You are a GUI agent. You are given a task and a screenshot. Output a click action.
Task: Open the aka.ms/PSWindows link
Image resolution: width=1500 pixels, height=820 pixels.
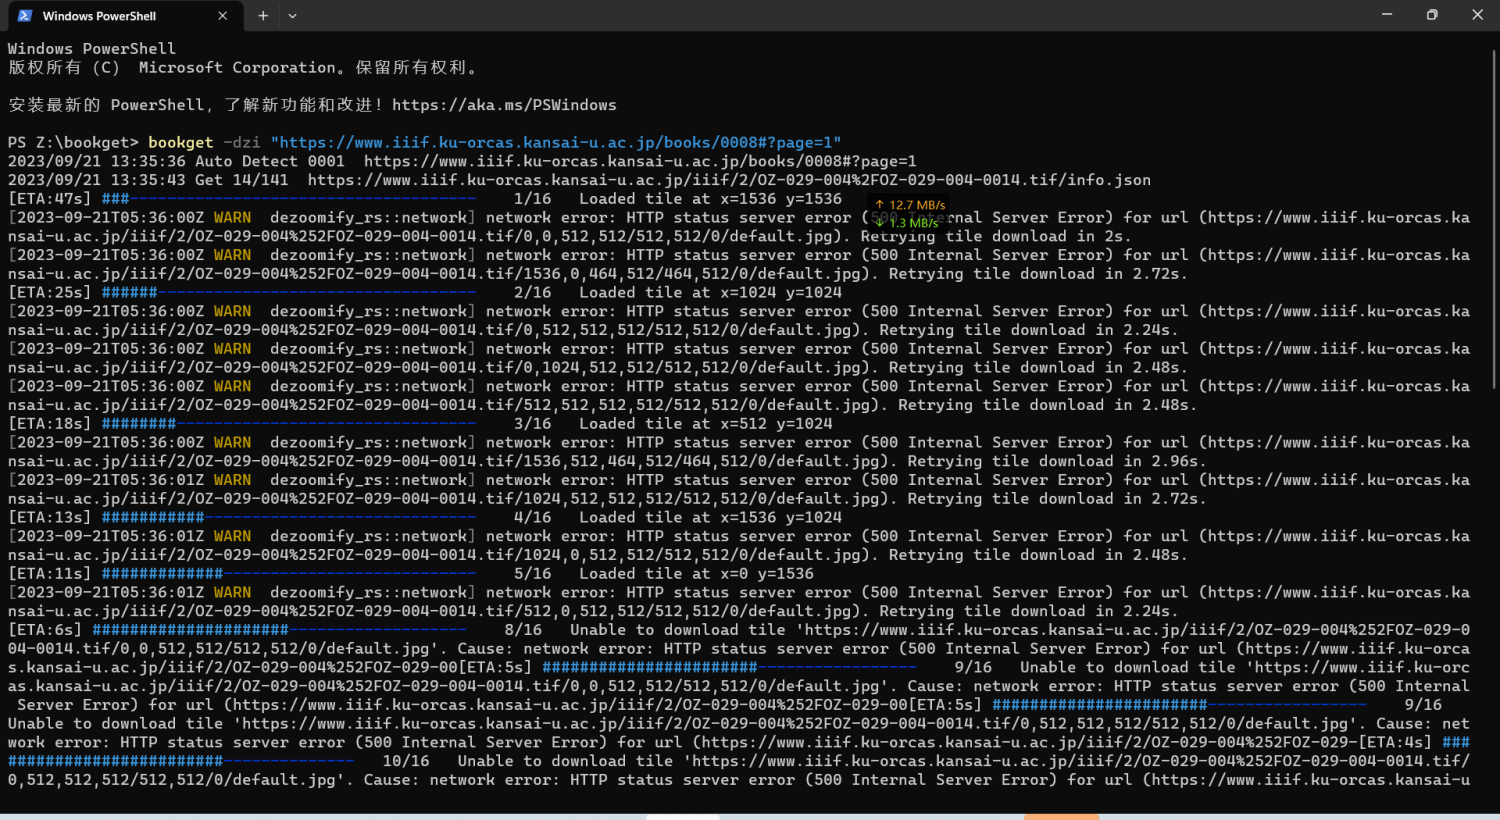coord(504,105)
